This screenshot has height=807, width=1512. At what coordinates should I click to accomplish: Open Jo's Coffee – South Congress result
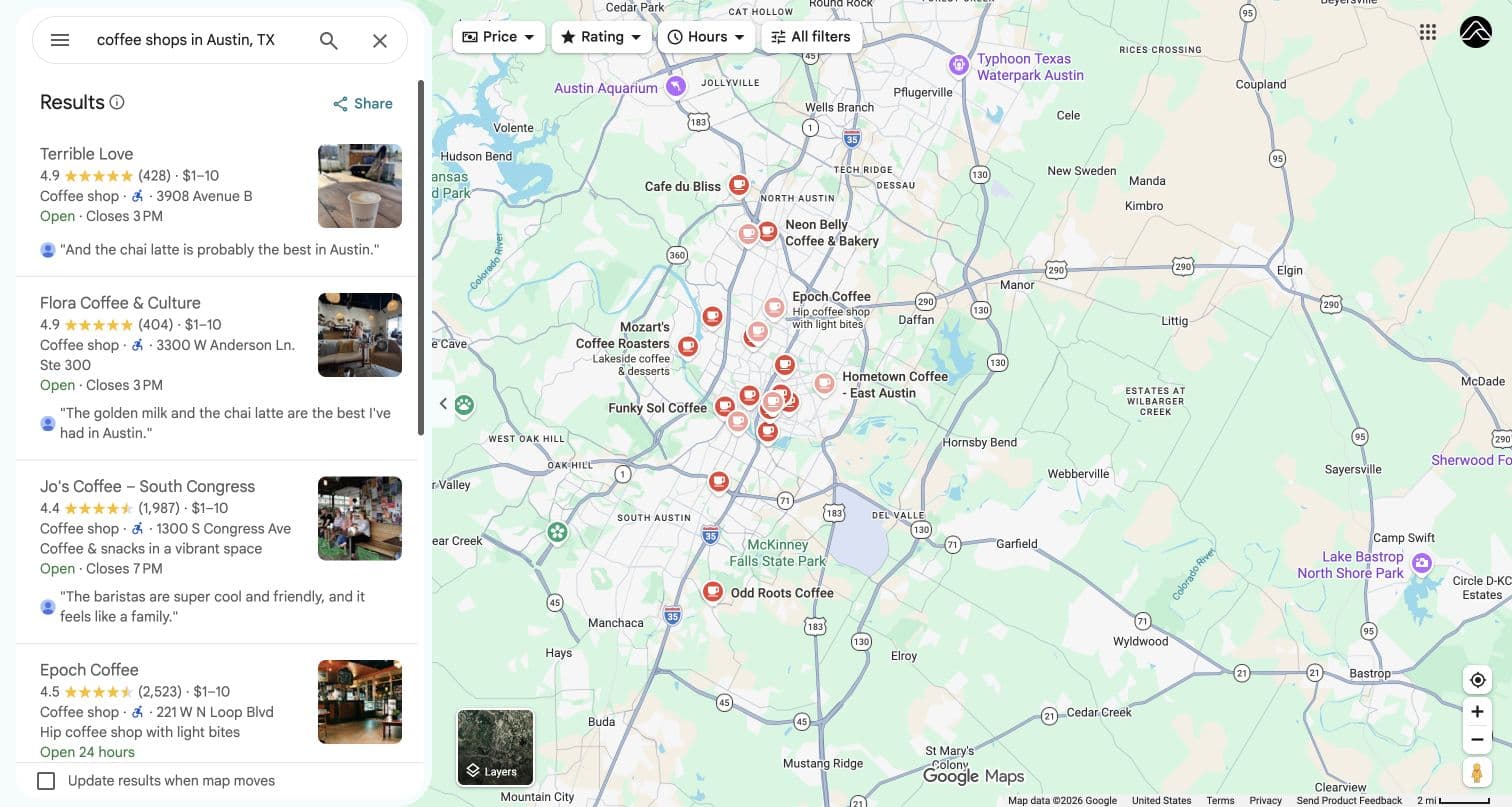coord(216,552)
